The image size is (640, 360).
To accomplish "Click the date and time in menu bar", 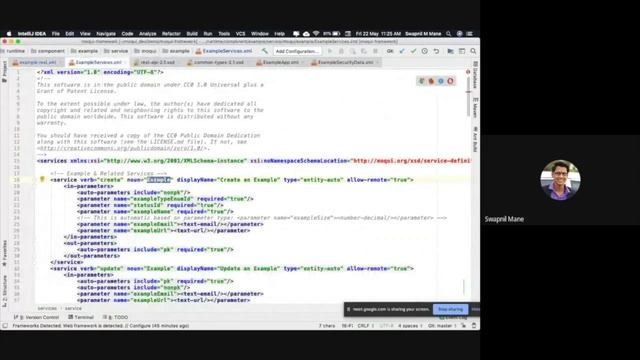I will [x=378, y=34].
